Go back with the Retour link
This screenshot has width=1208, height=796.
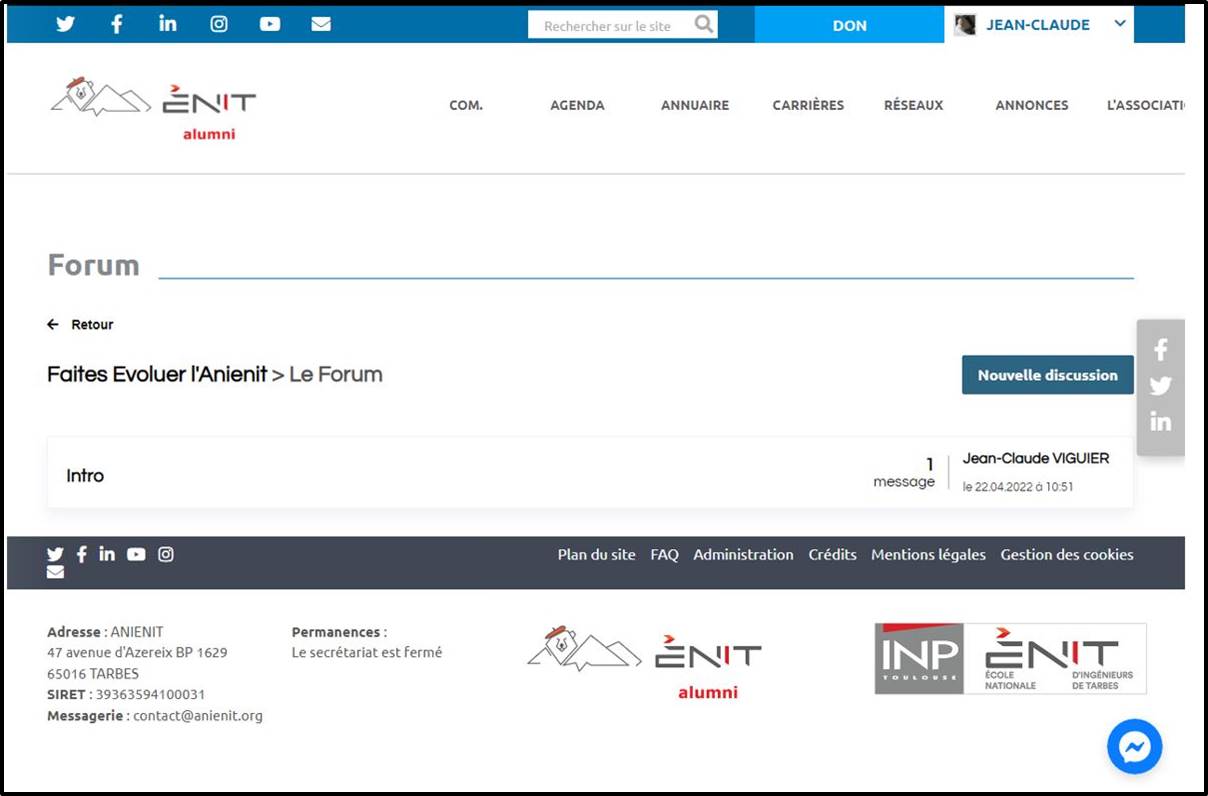[x=81, y=325]
